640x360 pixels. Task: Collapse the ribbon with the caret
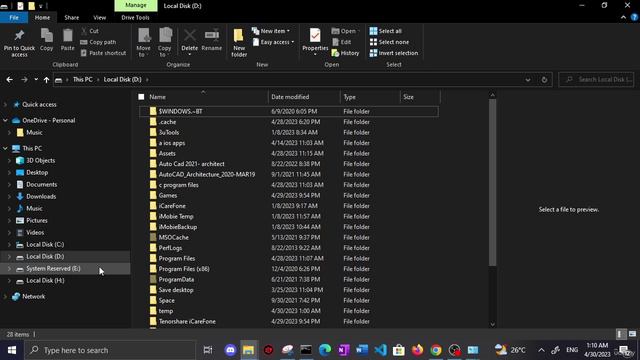tap(623, 18)
